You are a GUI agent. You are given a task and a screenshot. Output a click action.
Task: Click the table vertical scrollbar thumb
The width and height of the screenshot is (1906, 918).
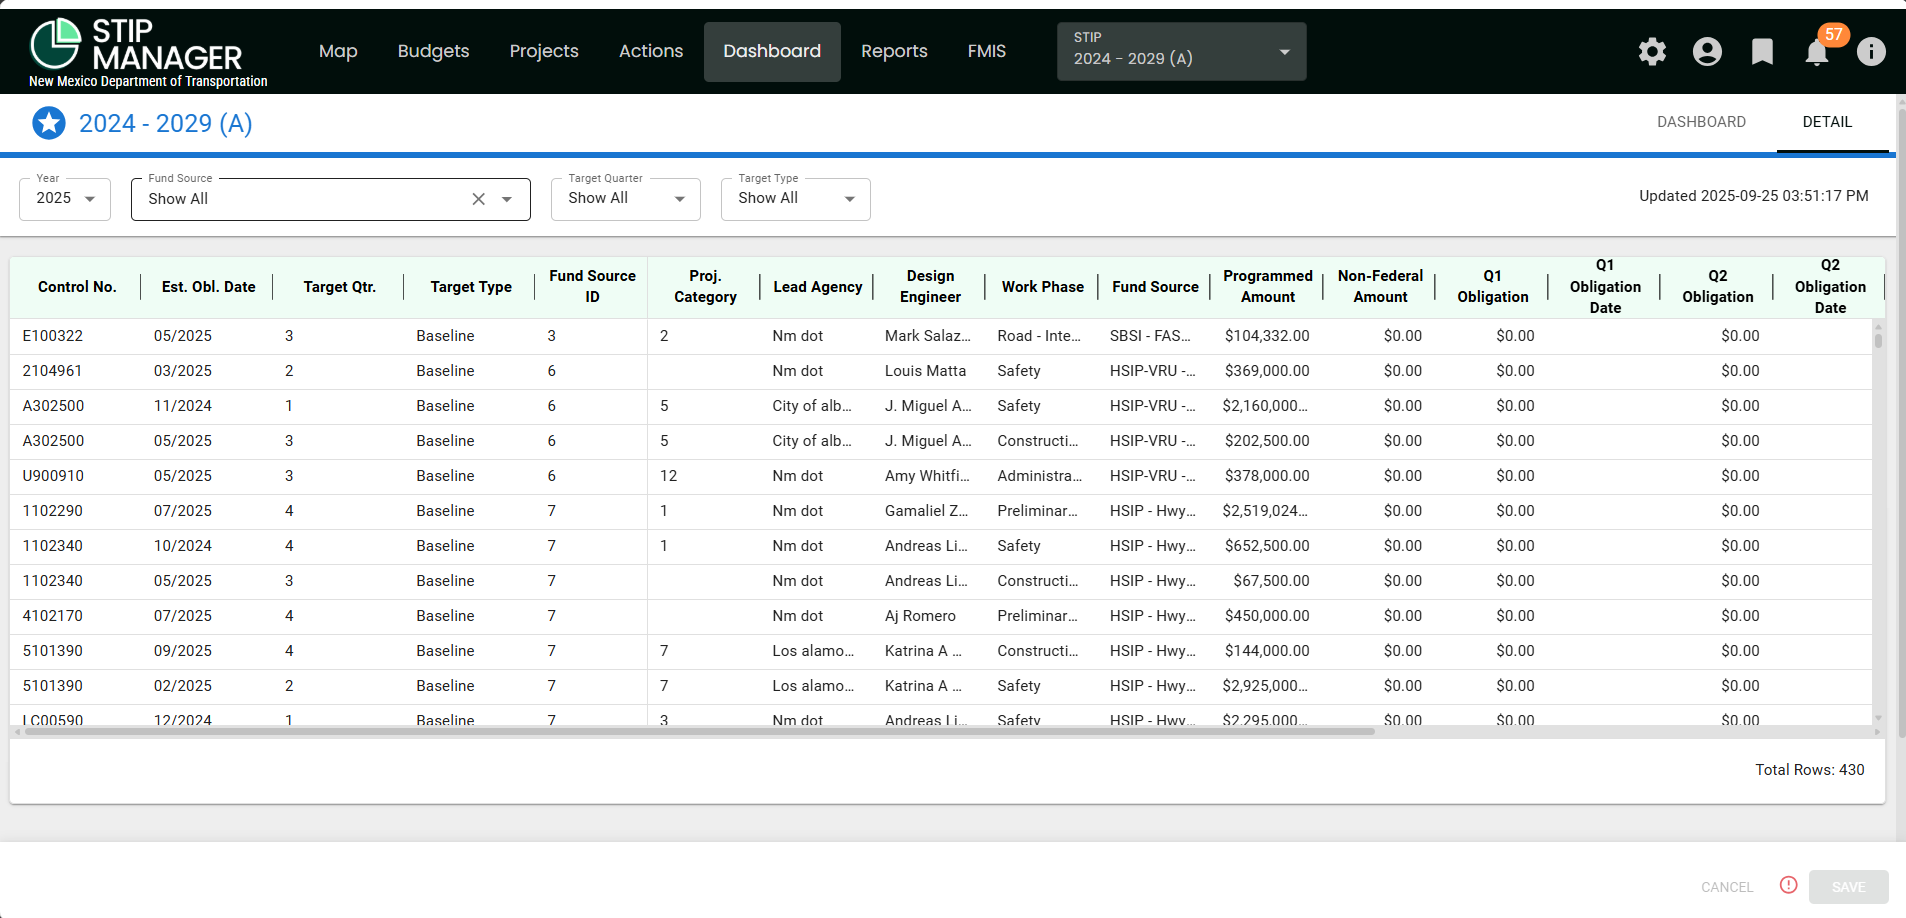pyautogui.click(x=1878, y=340)
